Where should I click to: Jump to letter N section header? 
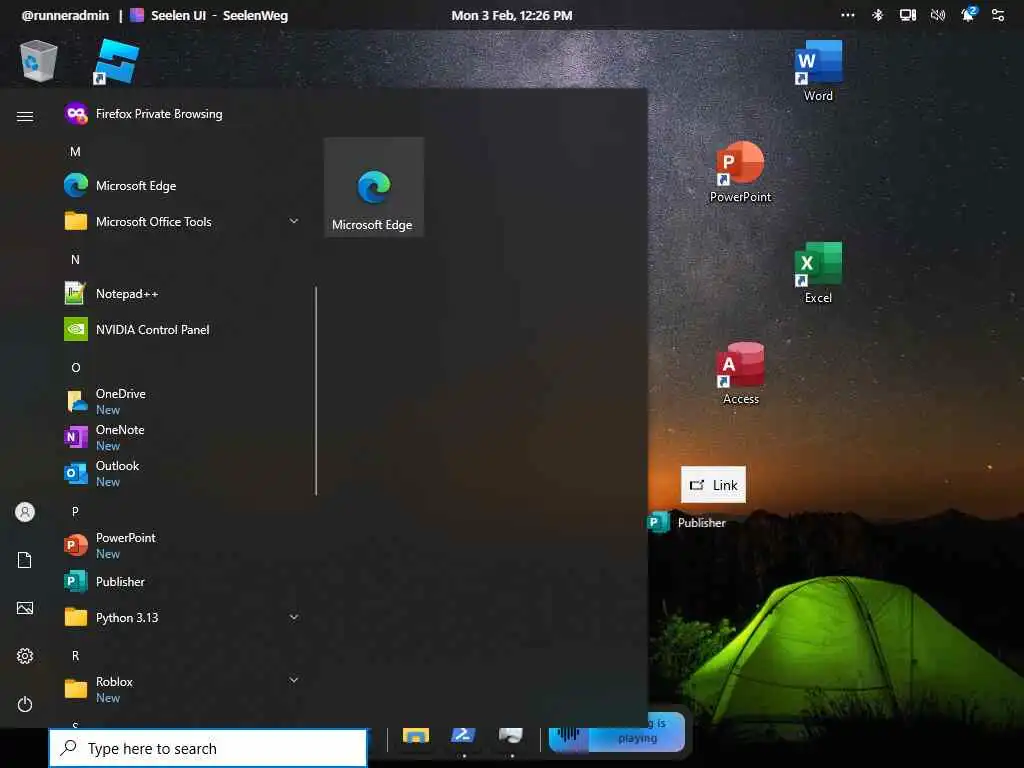75,259
